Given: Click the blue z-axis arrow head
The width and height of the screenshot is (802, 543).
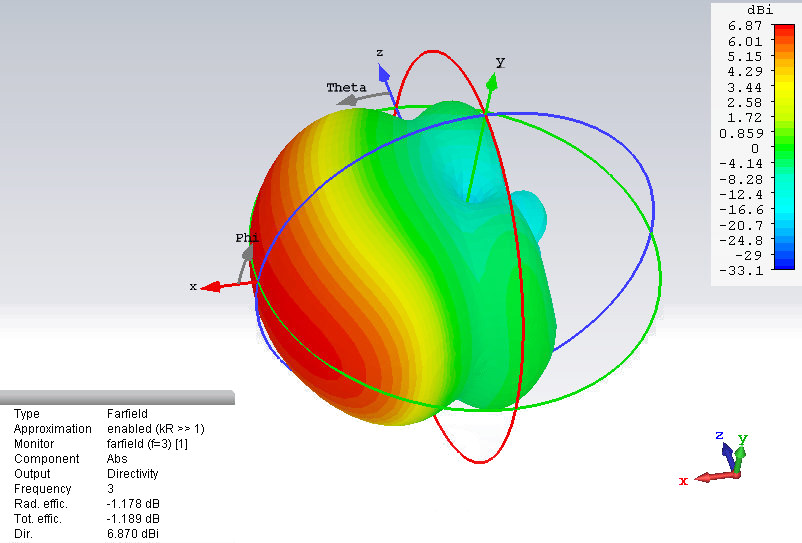Looking at the screenshot, I should coord(382,70).
